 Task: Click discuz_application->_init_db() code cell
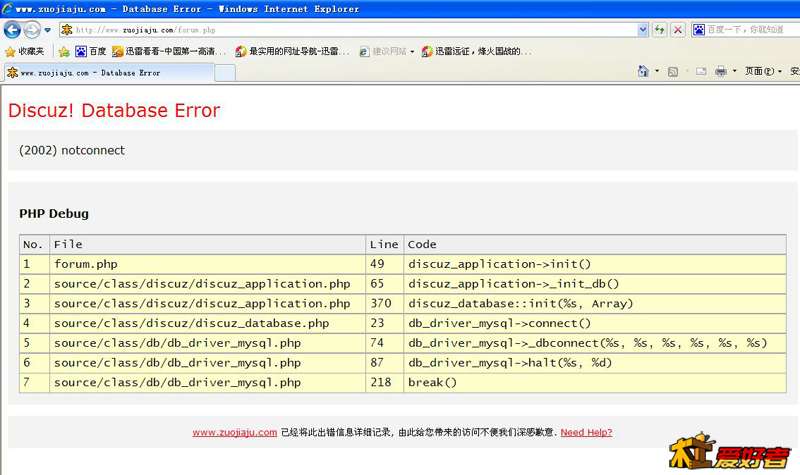[595, 284]
